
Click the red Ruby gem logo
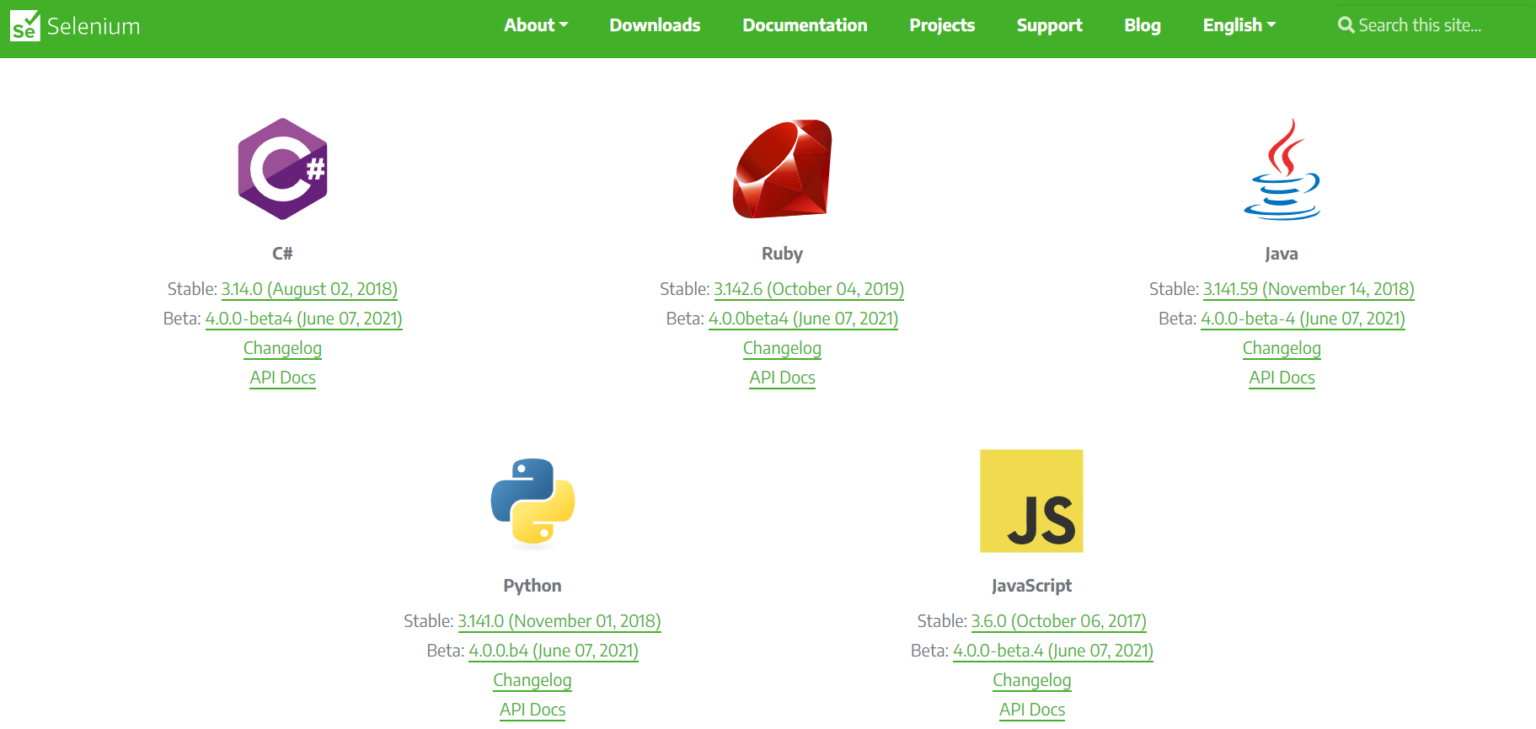coord(782,169)
